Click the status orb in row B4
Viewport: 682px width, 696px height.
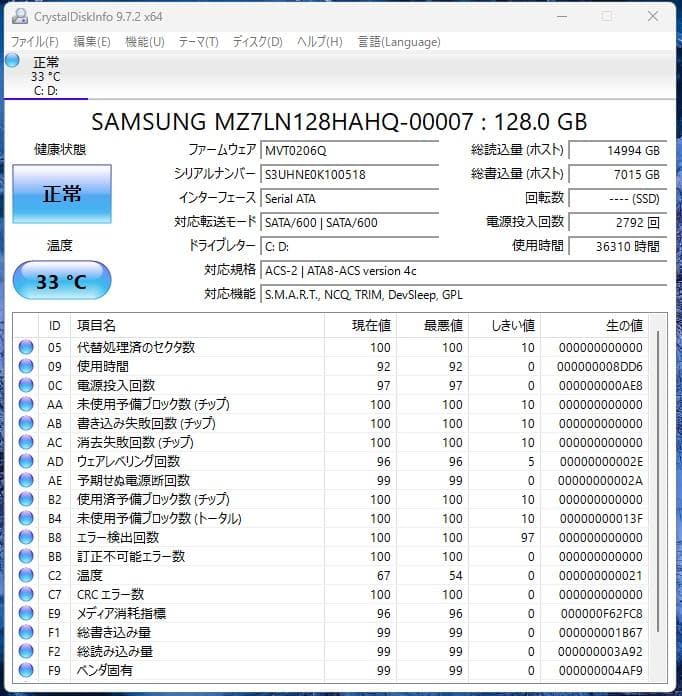click(26, 518)
